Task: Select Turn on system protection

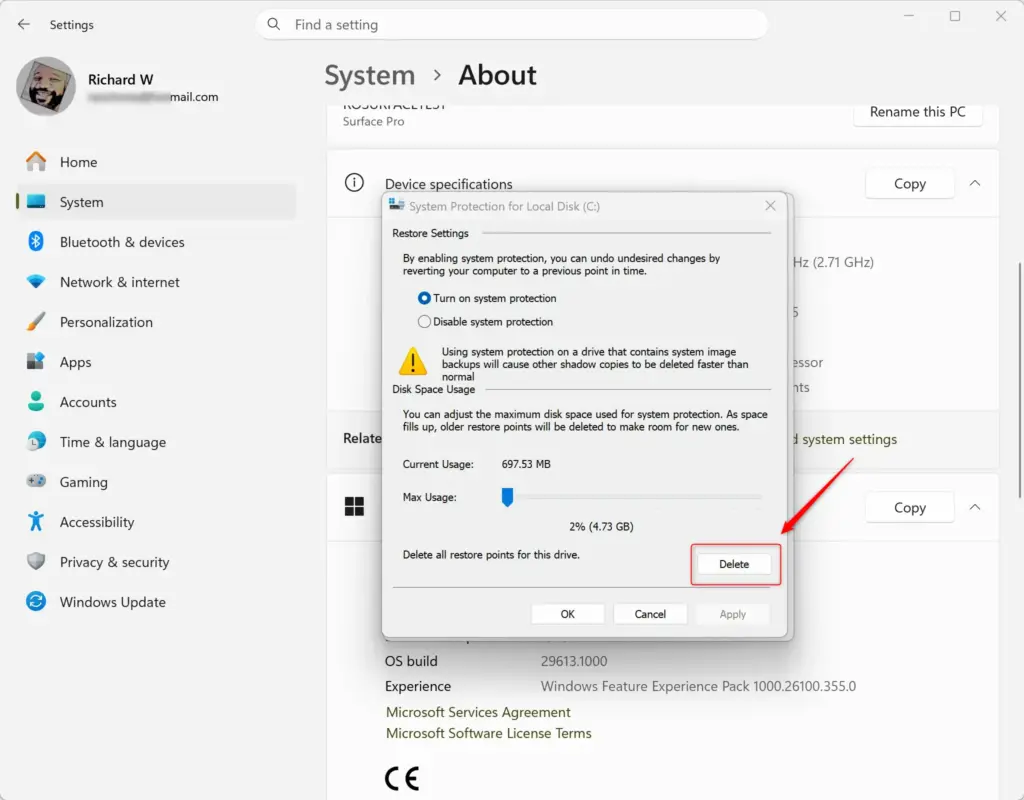Action: (487, 298)
